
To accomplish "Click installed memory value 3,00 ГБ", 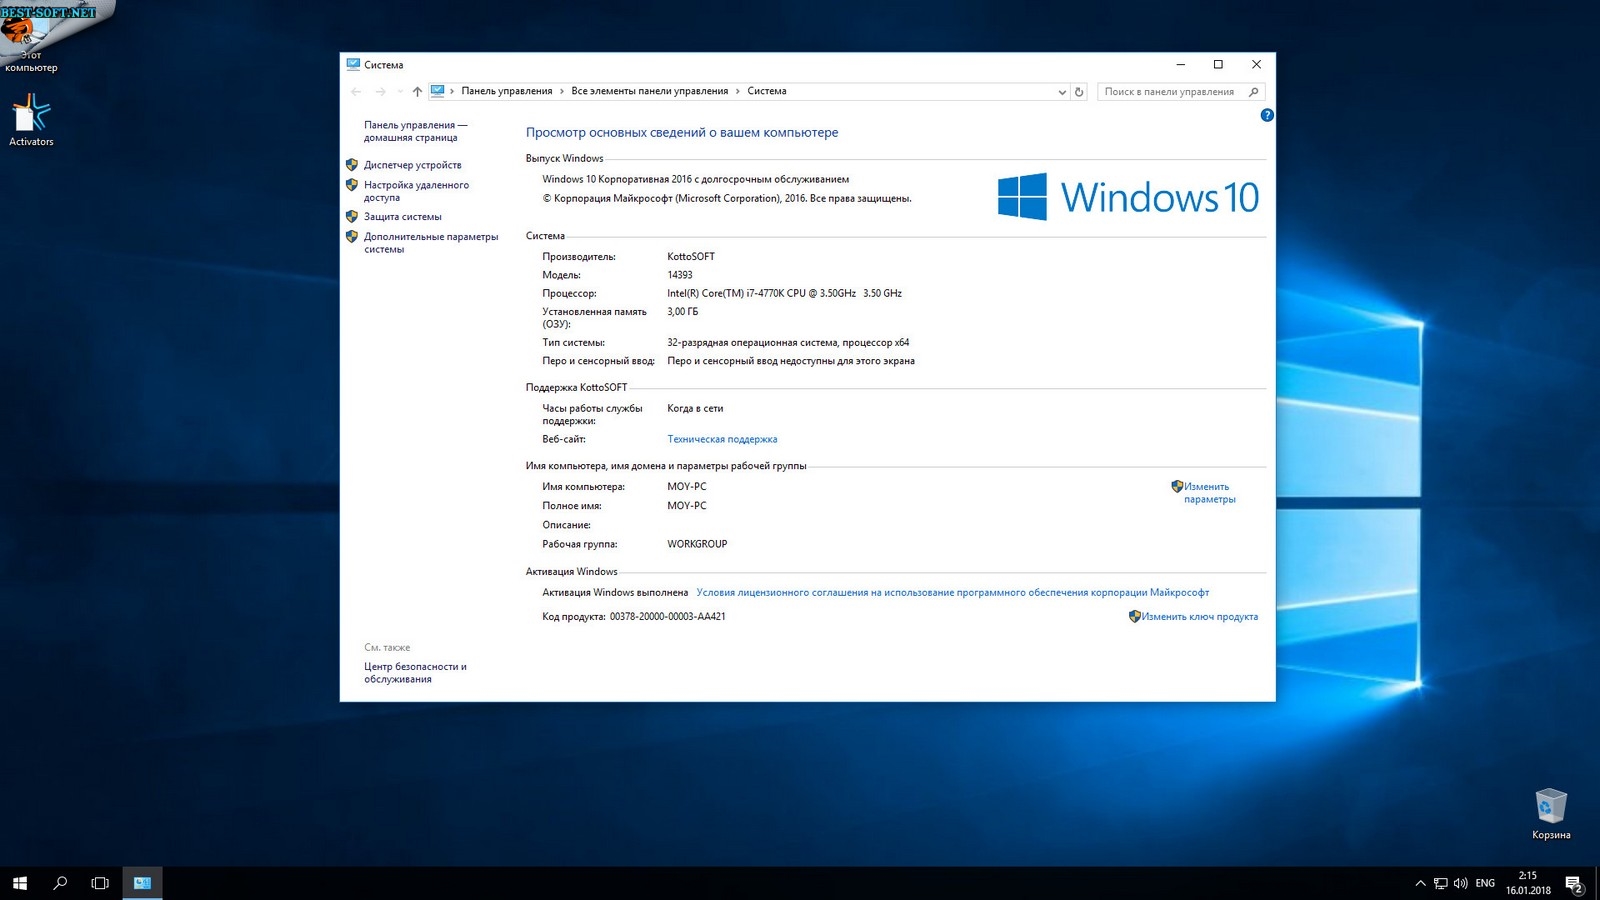I will (683, 312).
